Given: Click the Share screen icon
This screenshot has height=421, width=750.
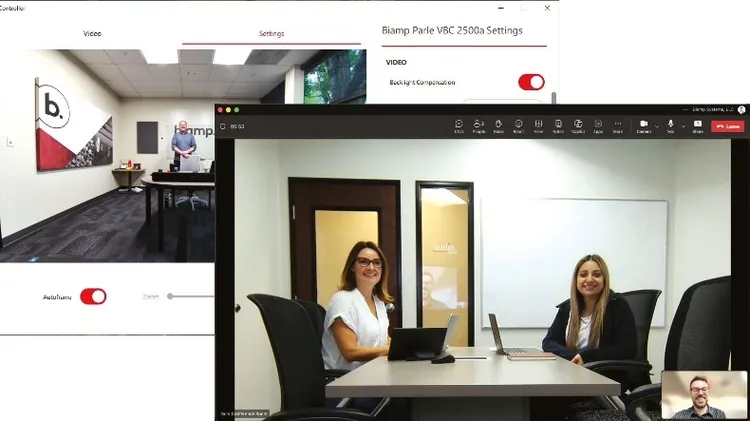Looking at the screenshot, I should (698, 126).
